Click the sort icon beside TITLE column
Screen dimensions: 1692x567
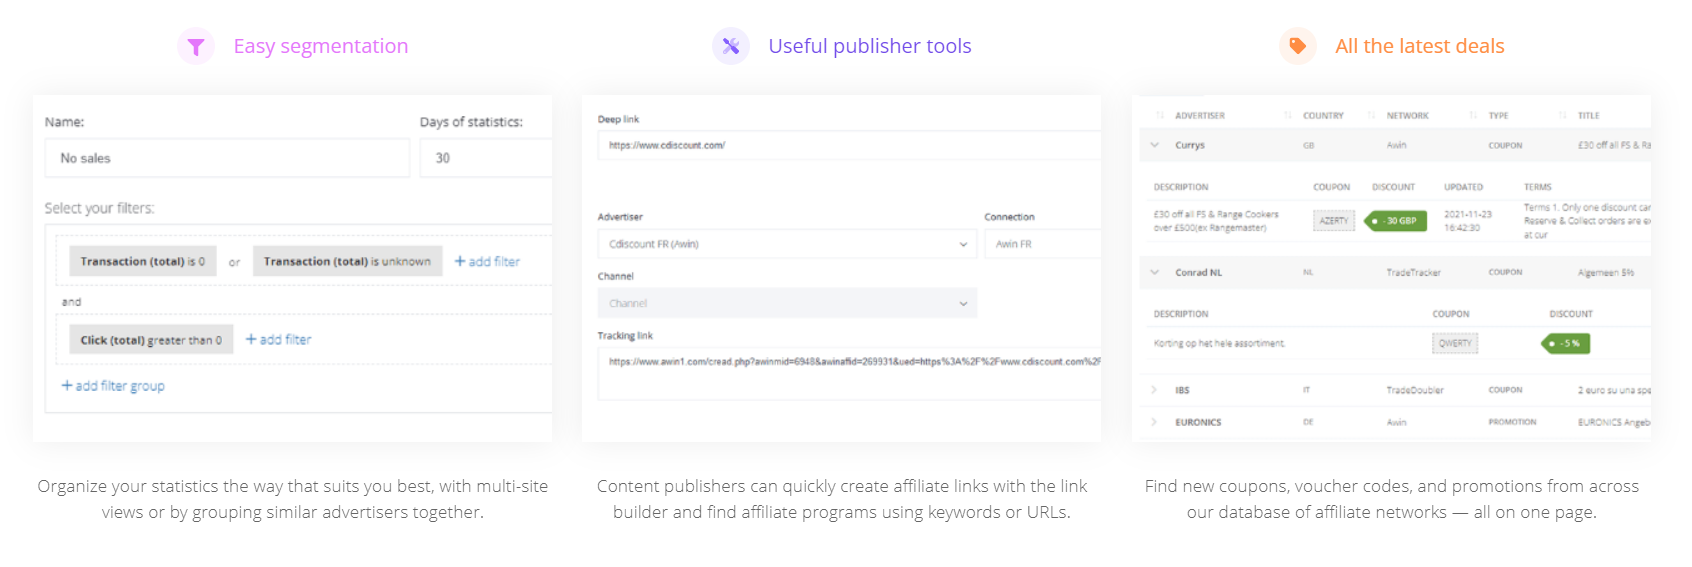[1563, 116]
